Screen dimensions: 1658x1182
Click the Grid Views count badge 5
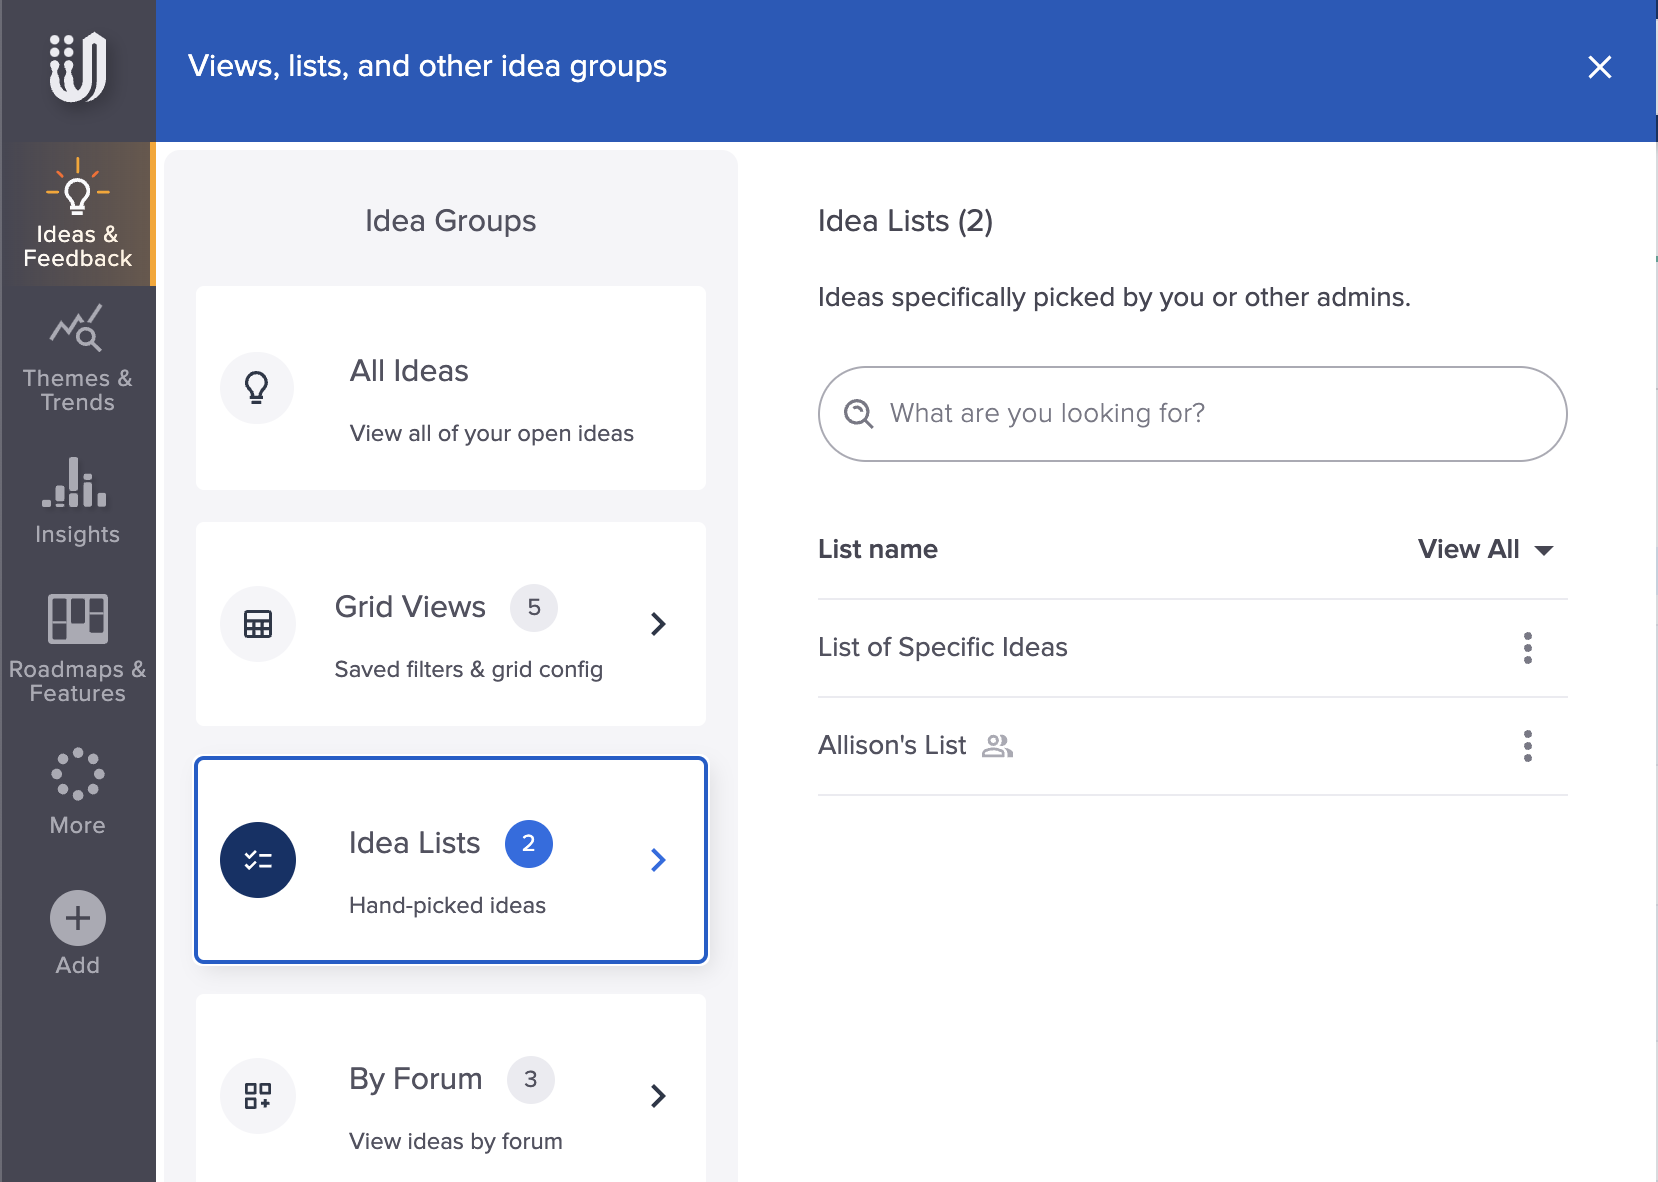coord(534,608)
